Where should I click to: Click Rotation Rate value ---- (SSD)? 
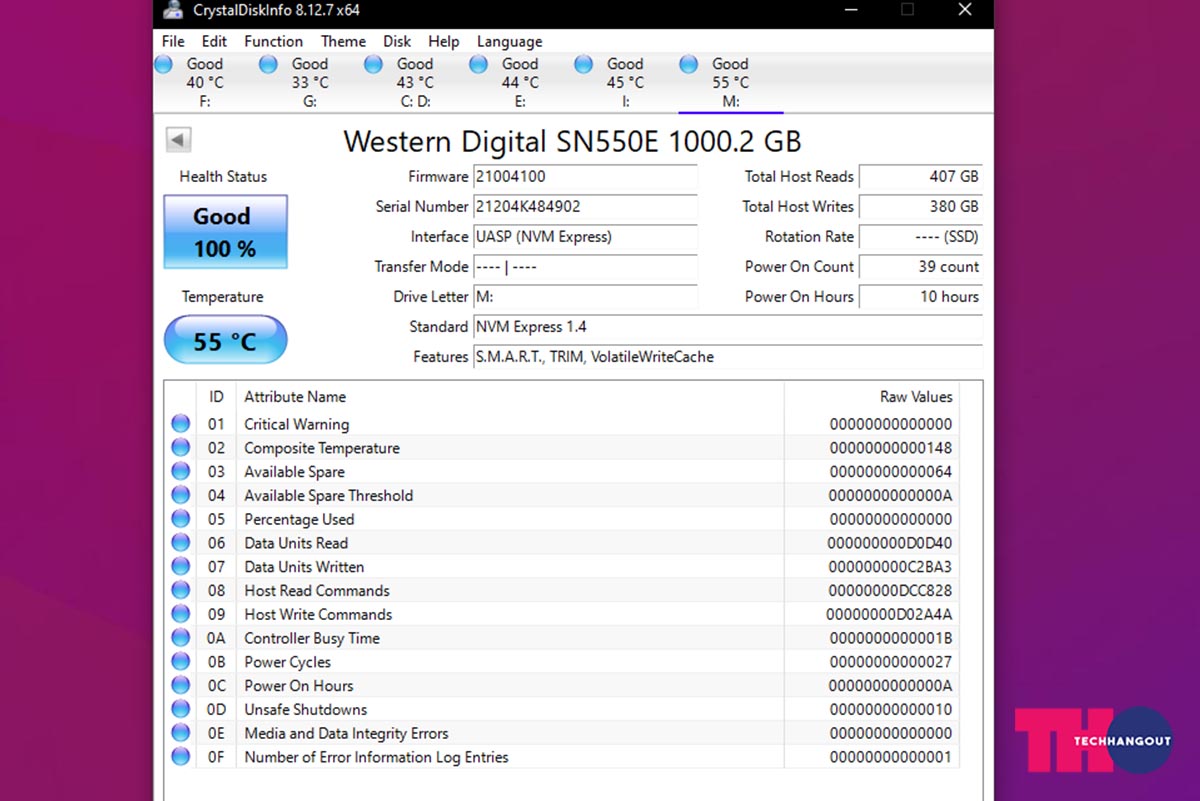pos(921,237)
